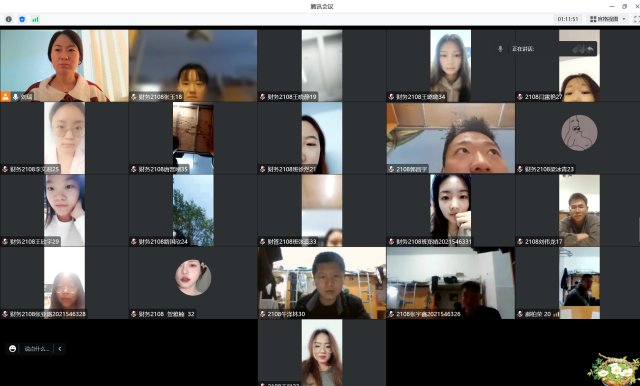This screenshot has width=640, height=386.
Task: Collapse the chat bar with the chevron
Action: point(60,348)
